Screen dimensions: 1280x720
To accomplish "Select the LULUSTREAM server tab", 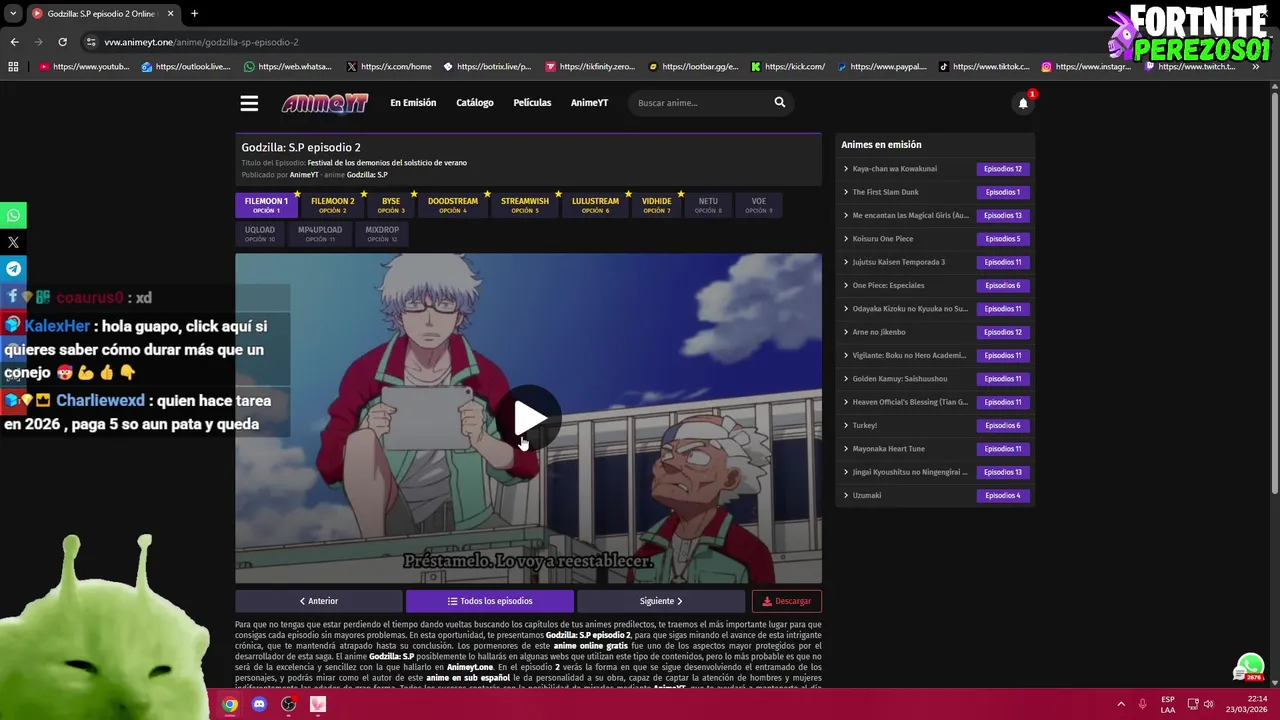I will [595, 204].
